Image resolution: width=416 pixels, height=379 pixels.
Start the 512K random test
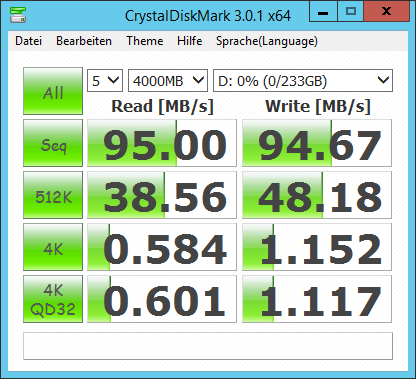tap(53, 195)
